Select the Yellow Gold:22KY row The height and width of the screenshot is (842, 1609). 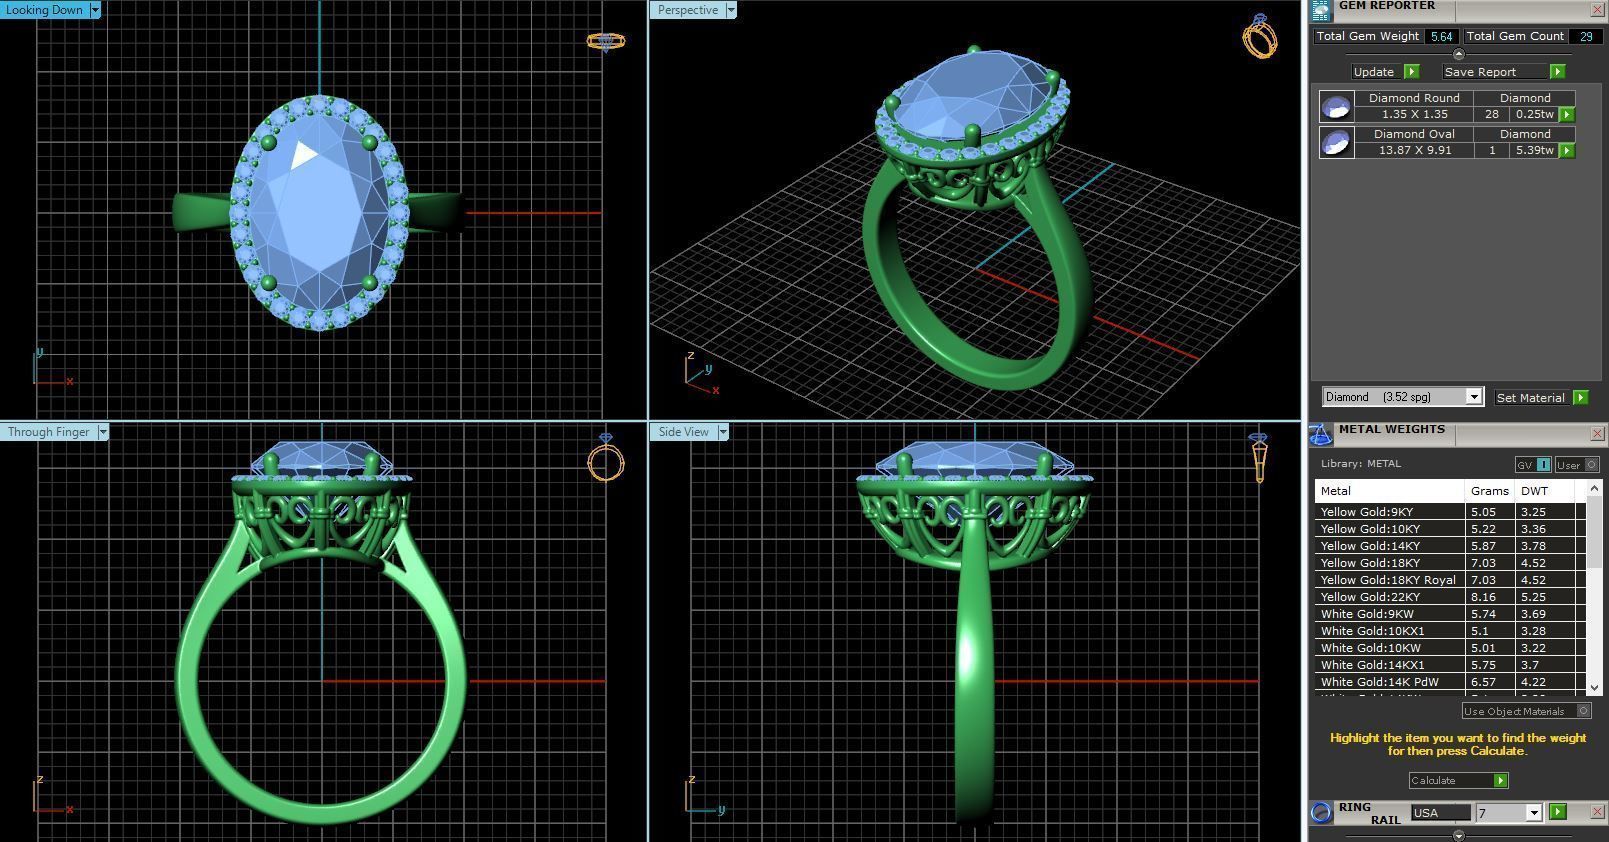pos(1449,597)
